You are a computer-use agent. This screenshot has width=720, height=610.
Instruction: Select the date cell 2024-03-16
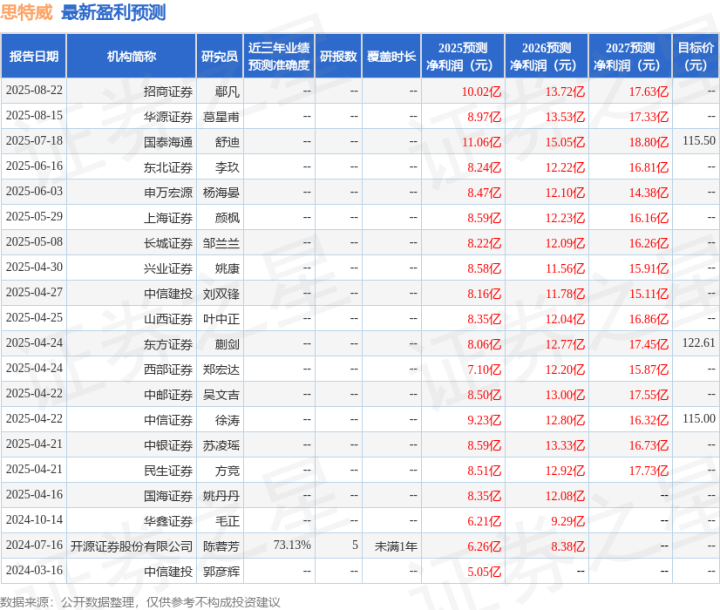34,570
